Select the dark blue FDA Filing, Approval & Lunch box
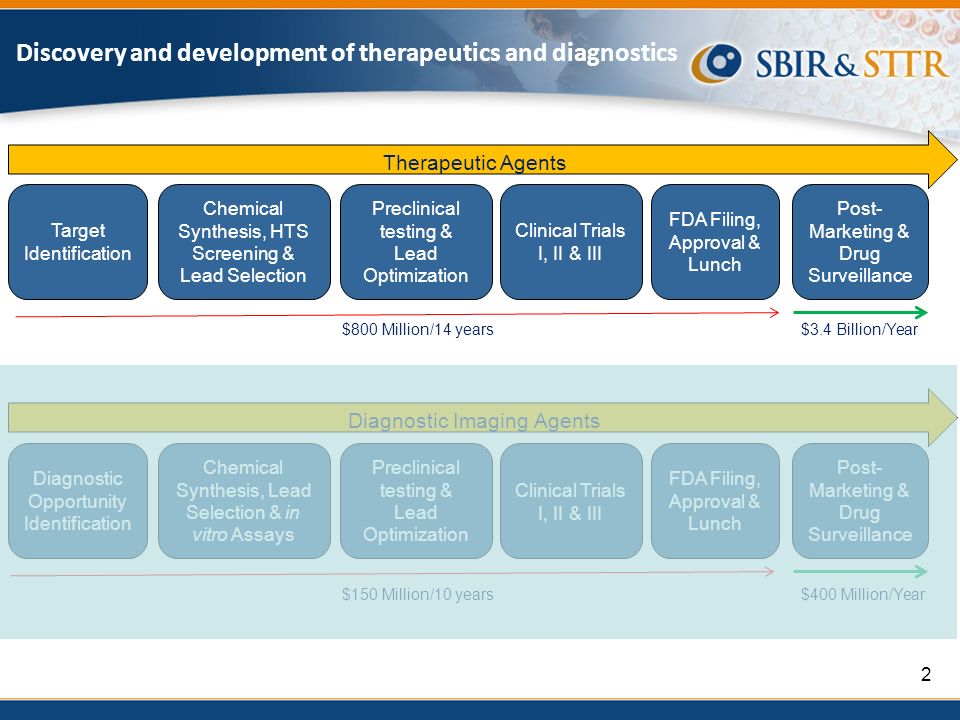 coord(714,242)
